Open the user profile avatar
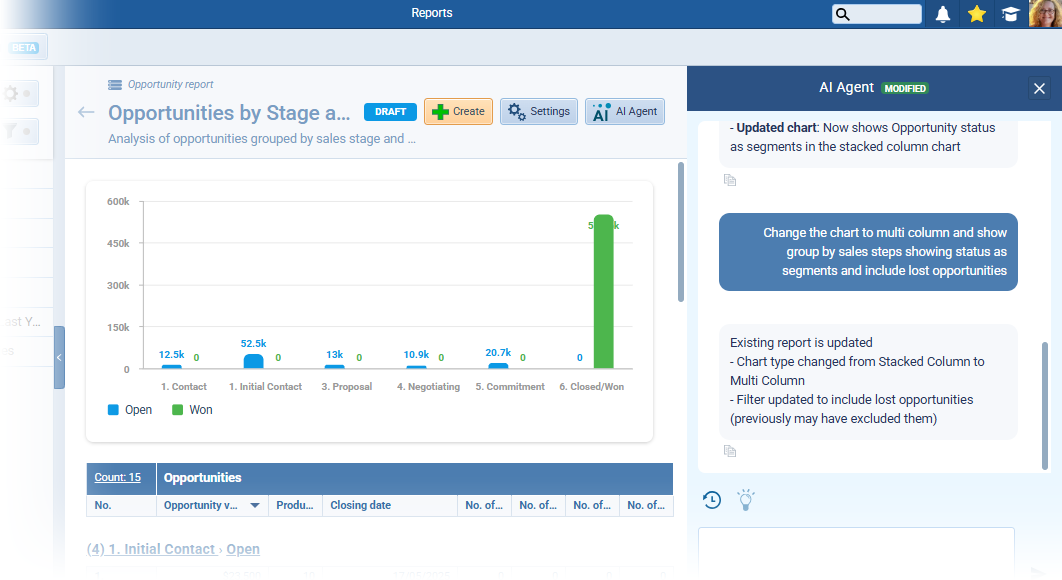Image resolution: width=1062 pixels, height=580 pixels. click(1044, 14)
